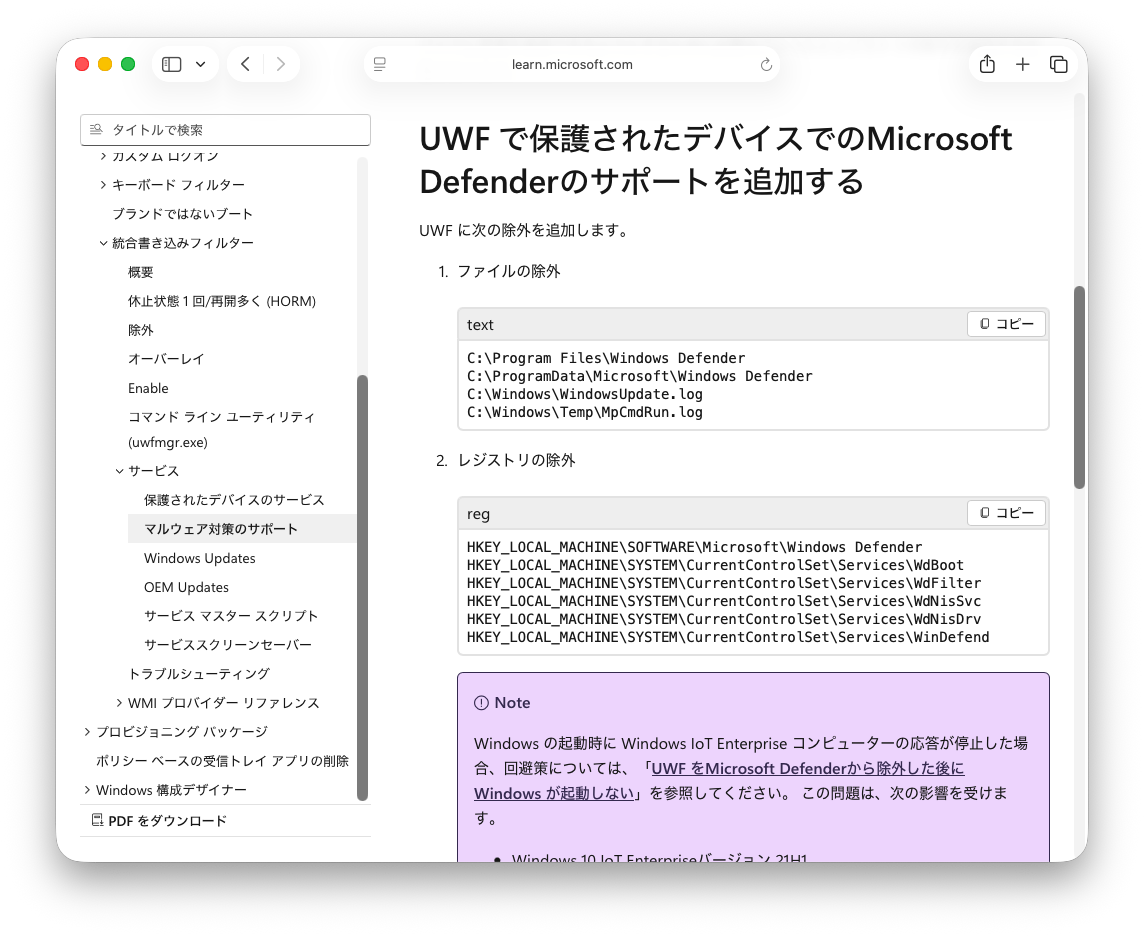Viewport: 1144px width, 936px height.
Task: Expand WMI プロバイダー リファレンス node
Action: tap(120, 703)
